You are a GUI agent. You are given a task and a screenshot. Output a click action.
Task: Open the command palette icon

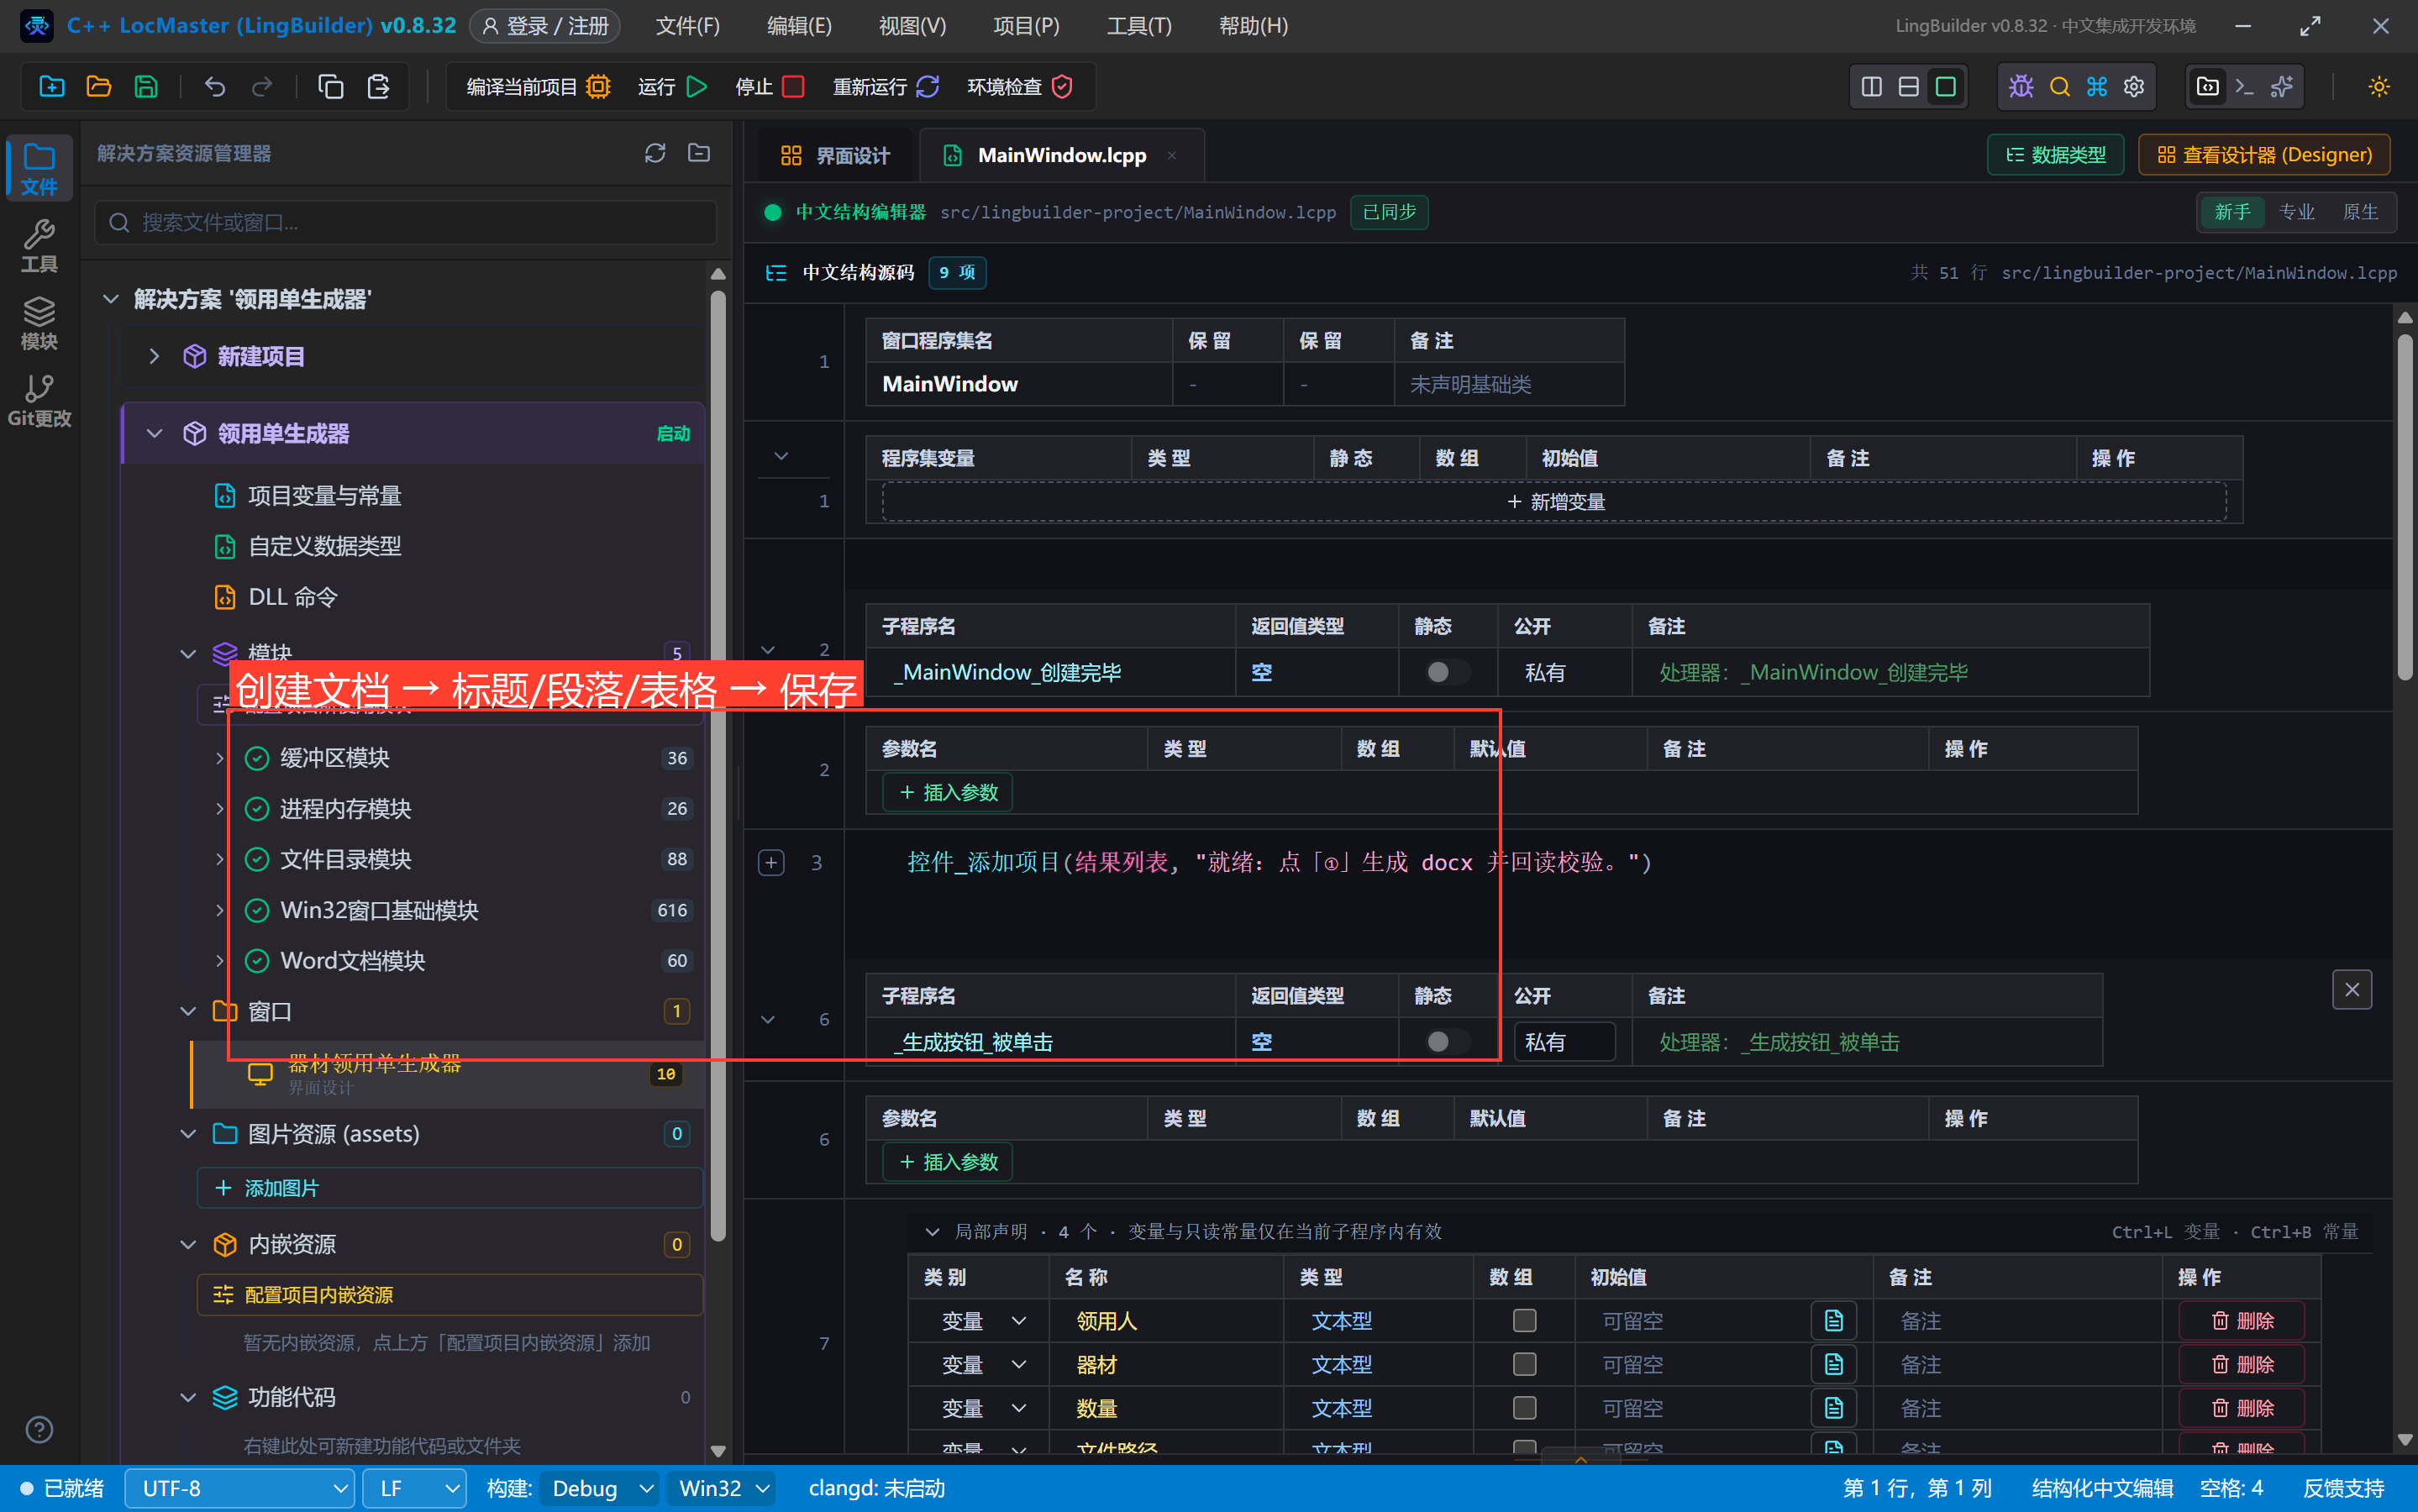tap(2096, 87)
